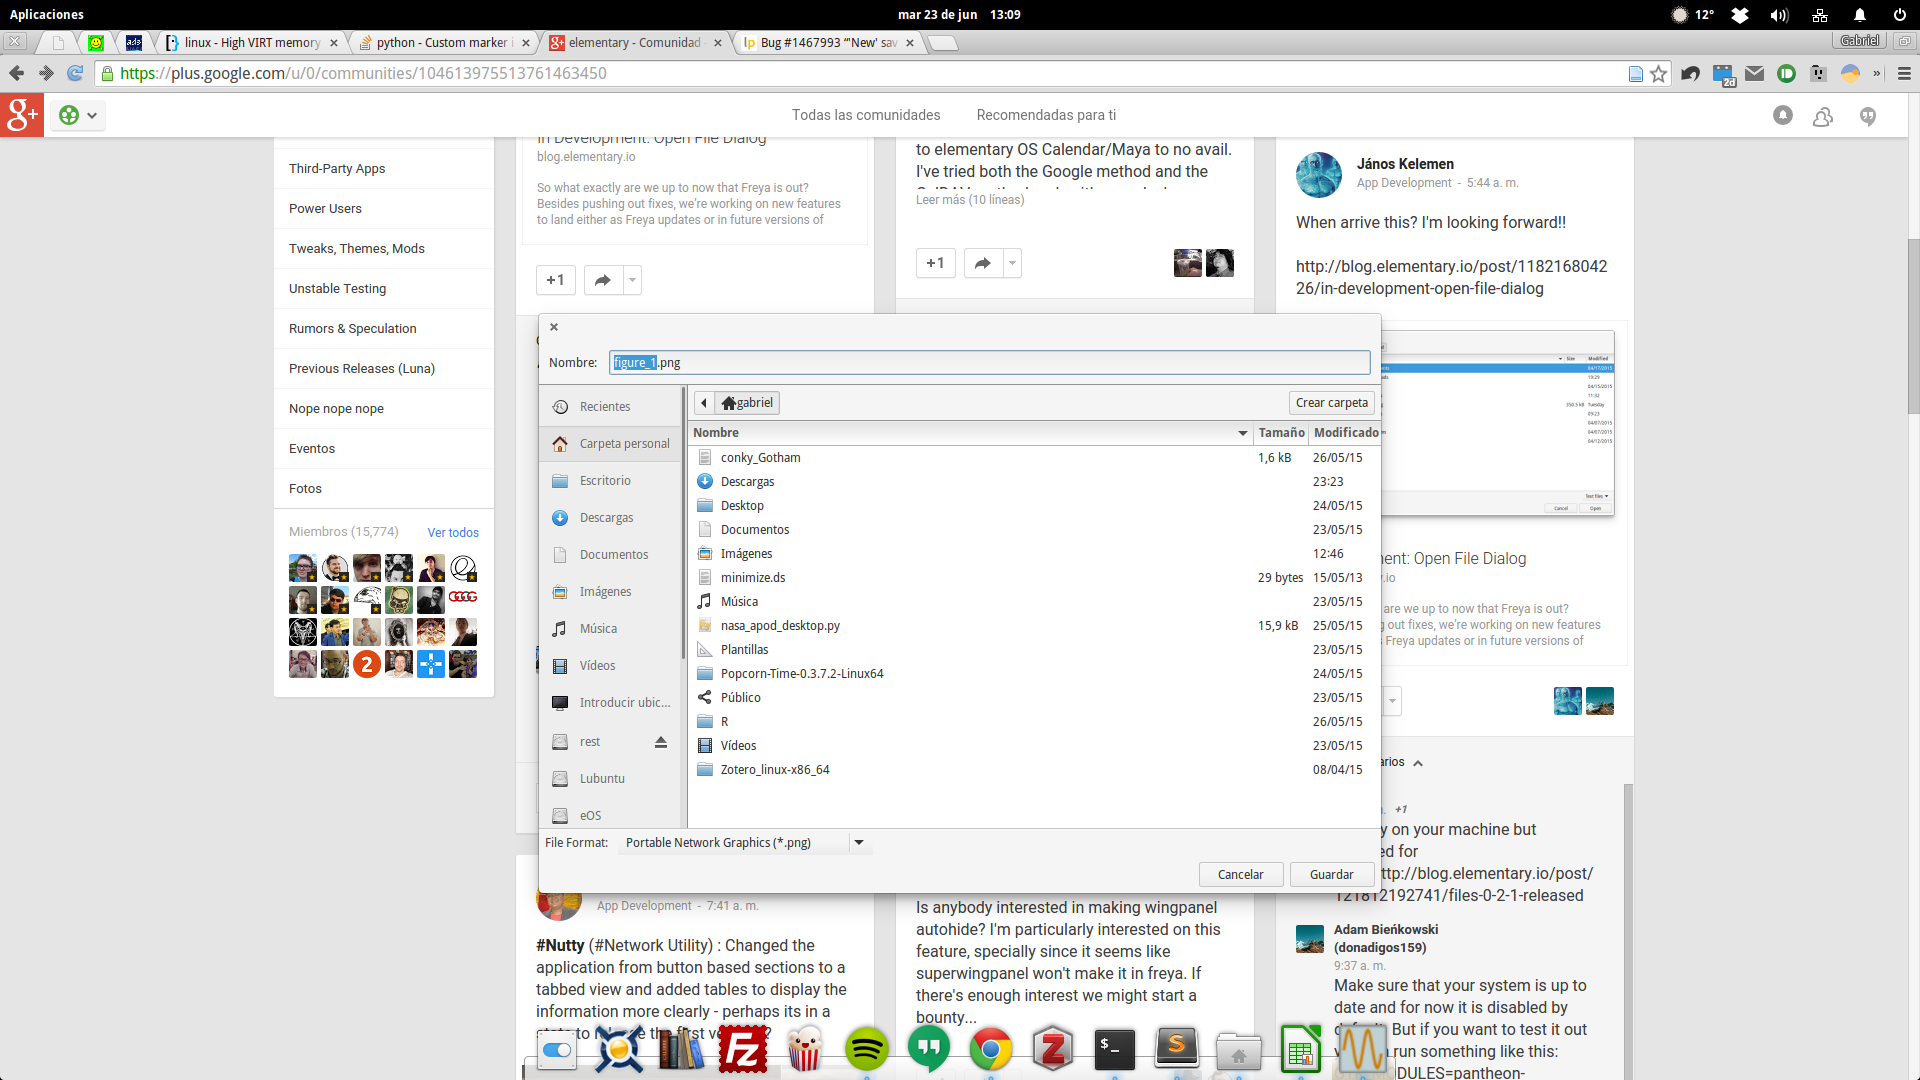Open Recomendadas para ti tab
Screen dimensions: 1920x1080
point(1046,115)
